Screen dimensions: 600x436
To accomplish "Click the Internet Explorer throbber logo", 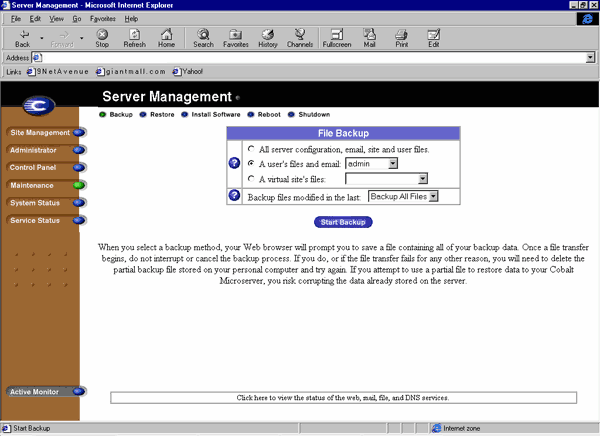I will click(x=587, y=19).
